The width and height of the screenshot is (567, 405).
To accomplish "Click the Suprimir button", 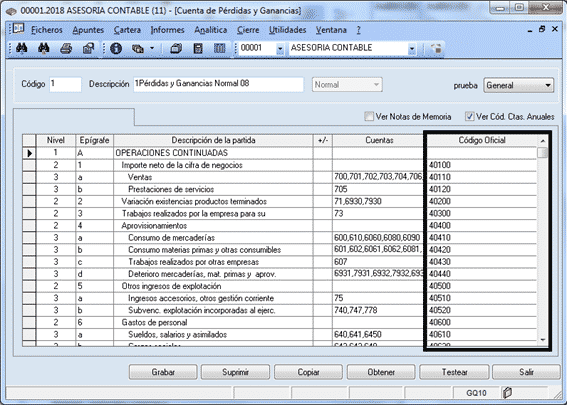I will [235, 372].
